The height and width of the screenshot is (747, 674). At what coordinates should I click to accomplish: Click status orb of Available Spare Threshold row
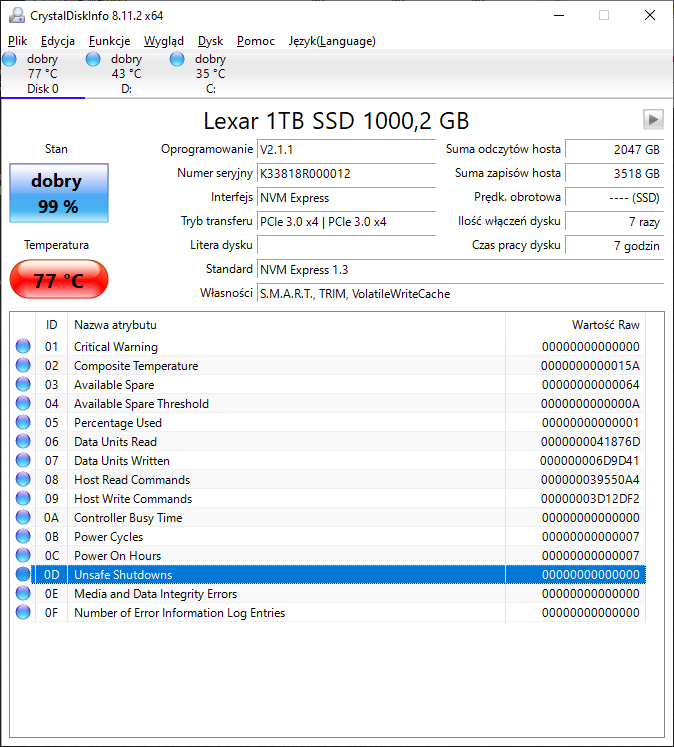pos(23,404)
